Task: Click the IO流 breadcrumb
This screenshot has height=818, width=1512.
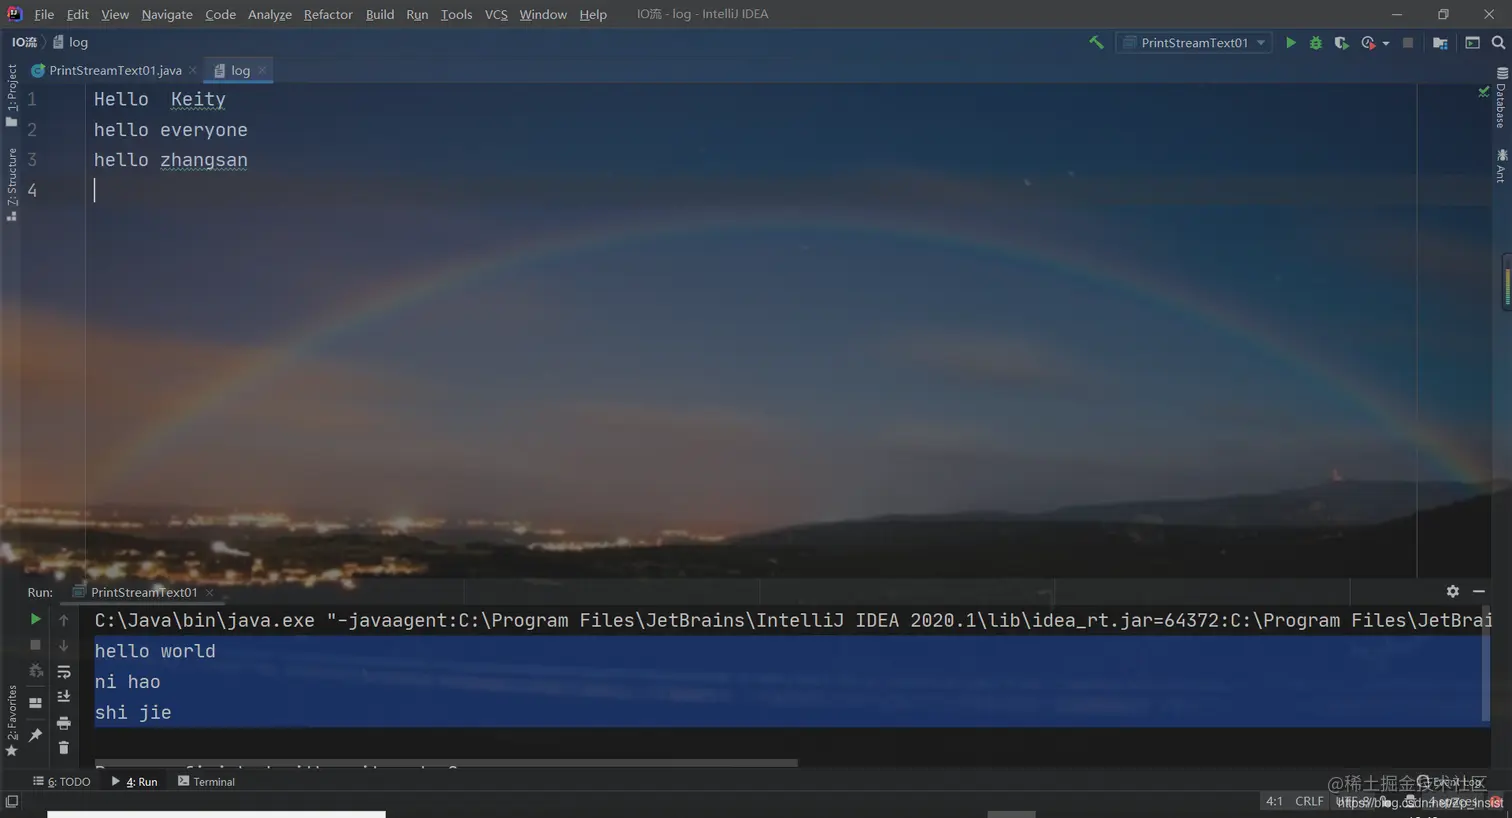Action: [x=24, y=42]
